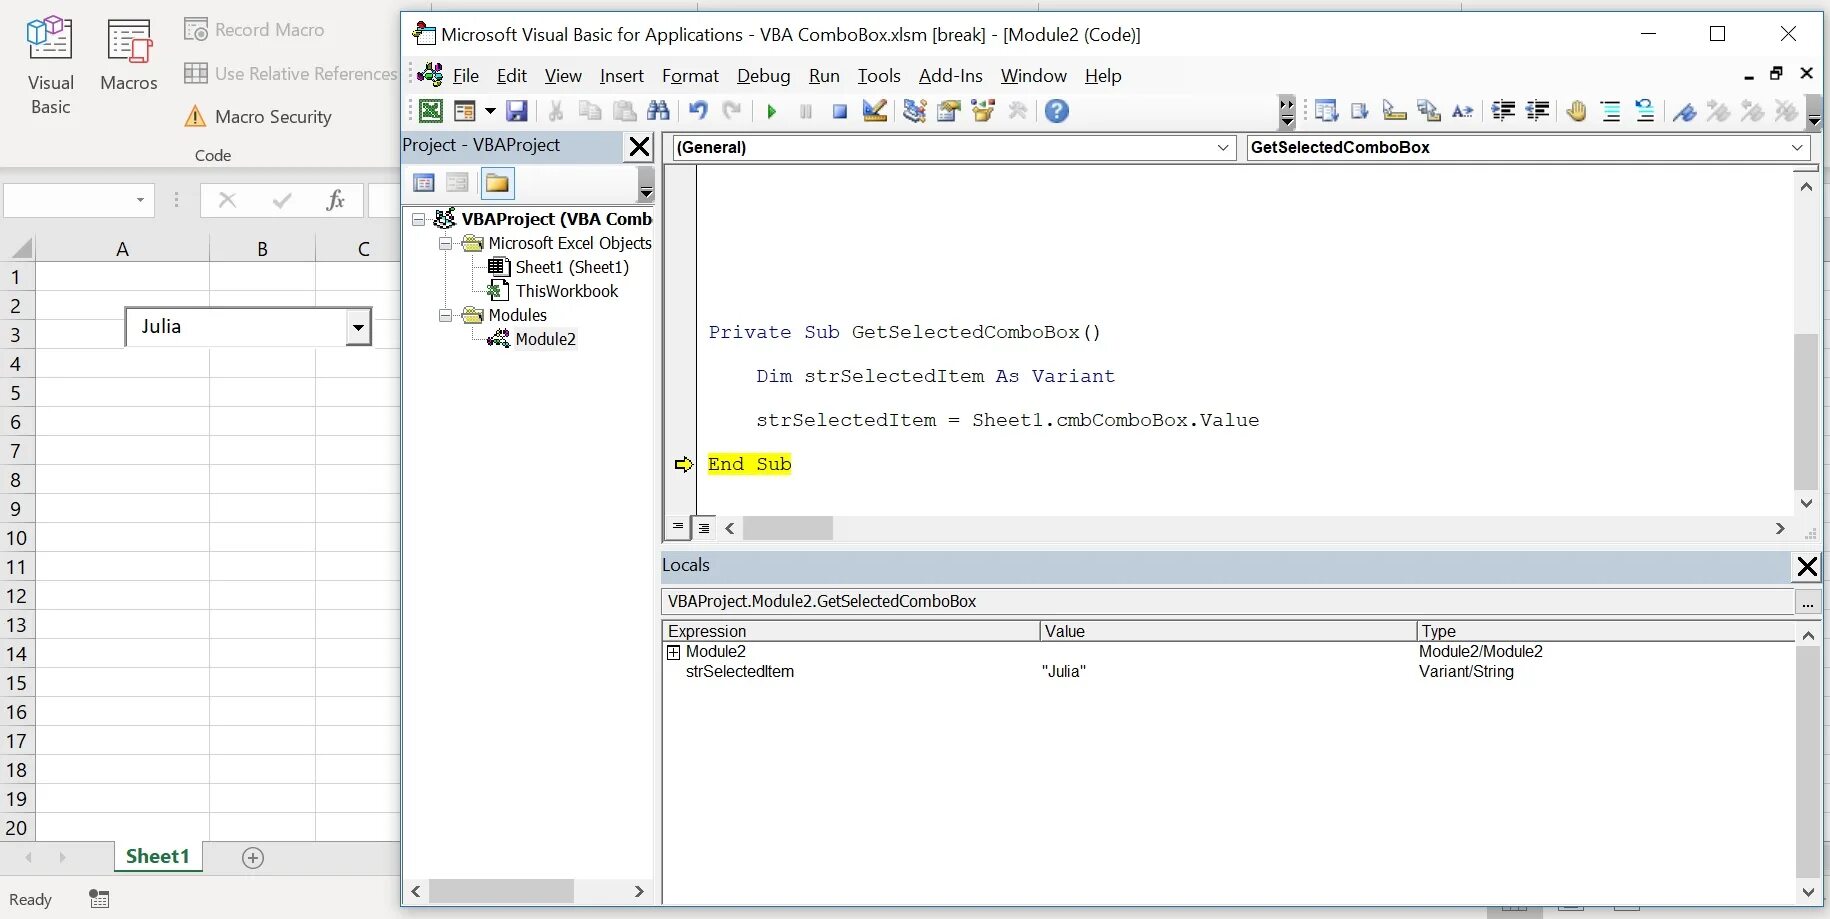Click Macro Security in the ribbon

258,117
